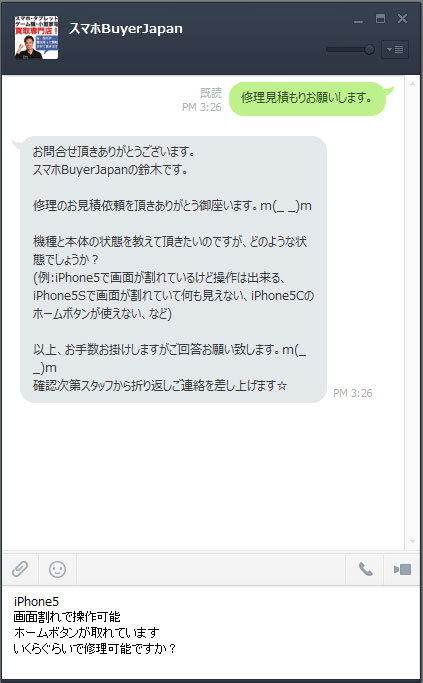The width and height of the screenshot is (423, 683).
Task: Open the chat options dropdown menu
Action: pos(395,49)
